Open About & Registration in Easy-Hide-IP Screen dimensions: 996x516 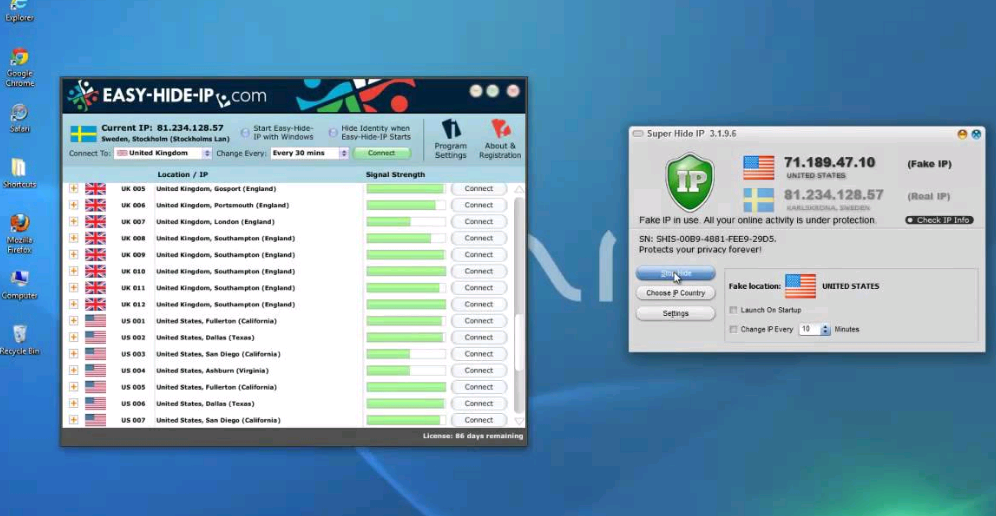pyautogui.click(x=500, y=139)
